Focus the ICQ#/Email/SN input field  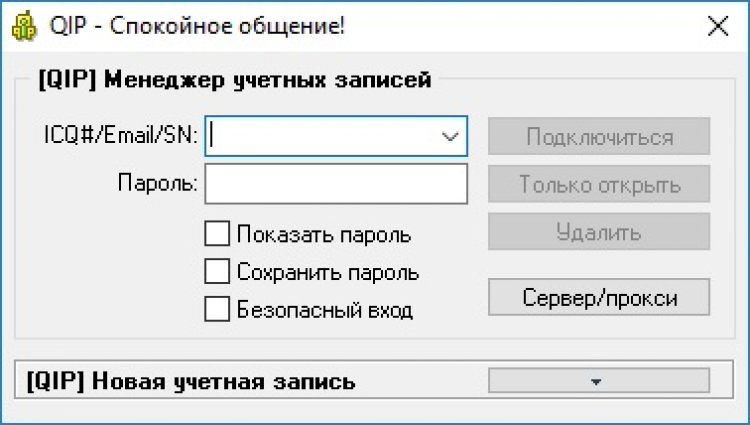point(320,136)
